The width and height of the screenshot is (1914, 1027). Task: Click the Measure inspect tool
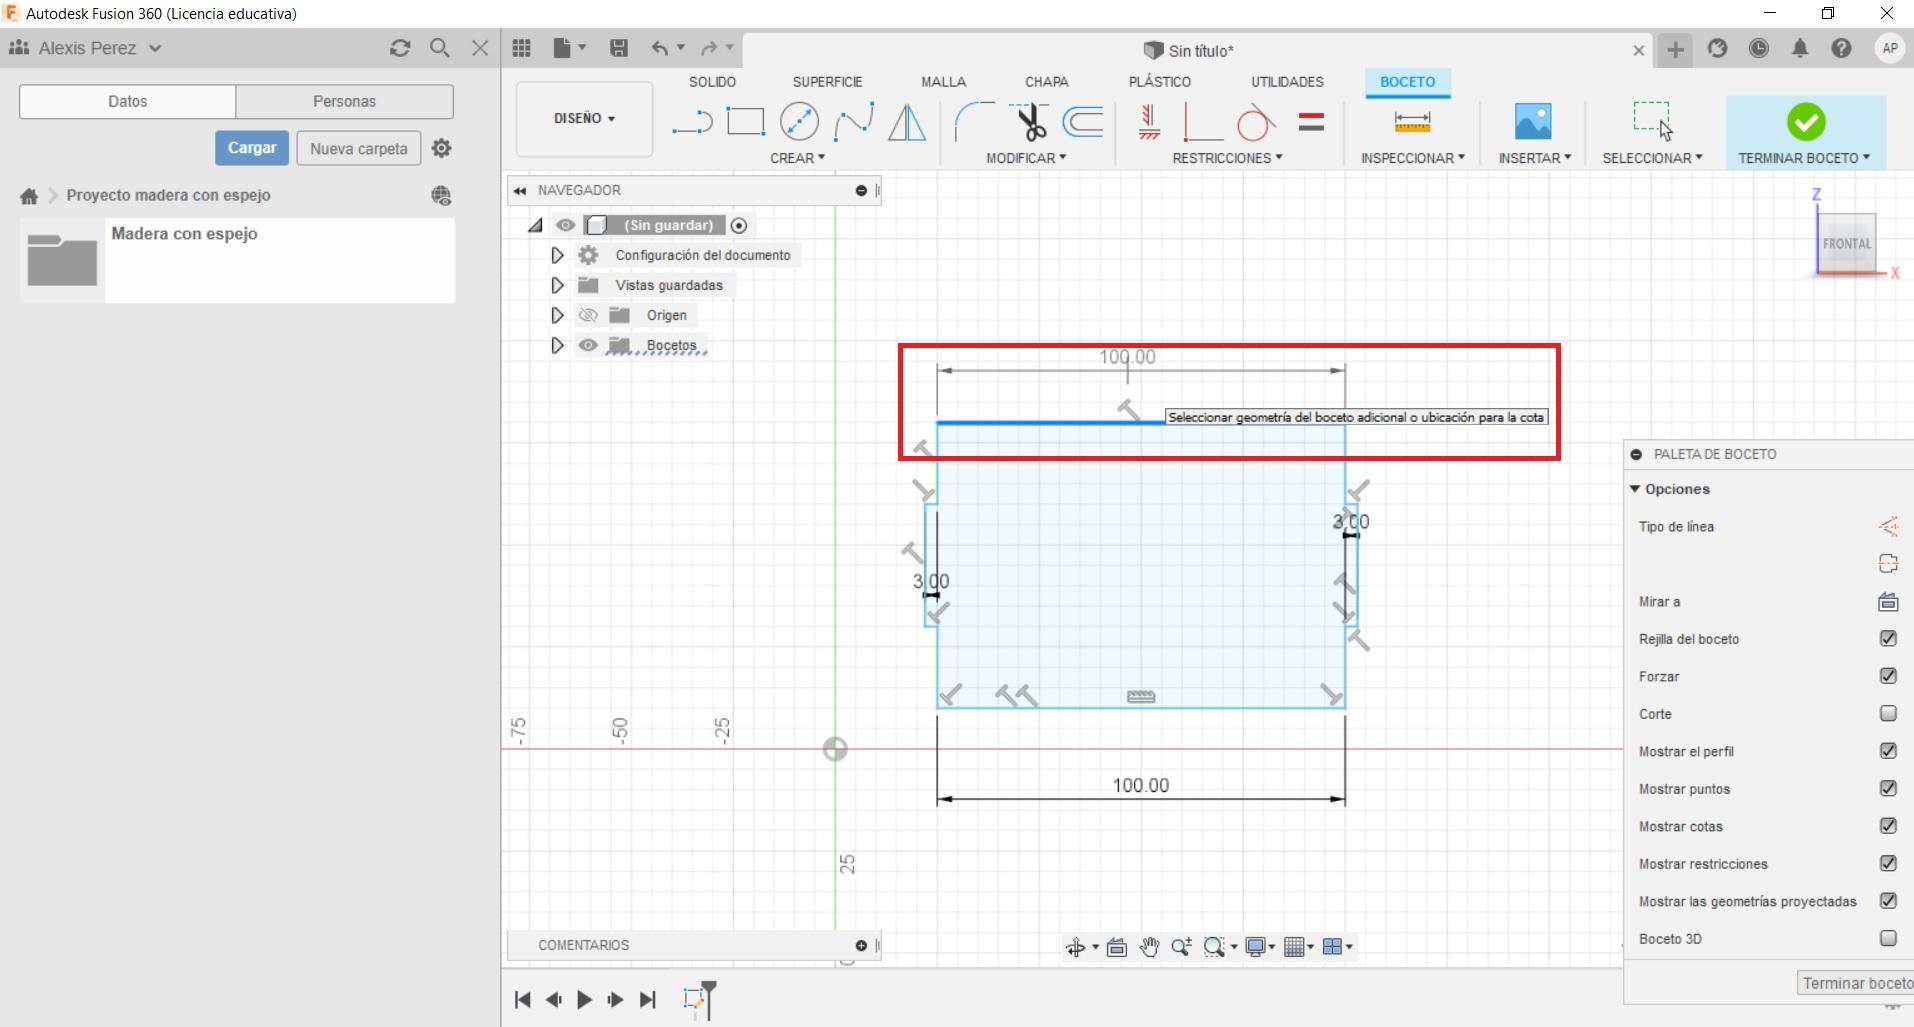click(x=1412, y=122)
